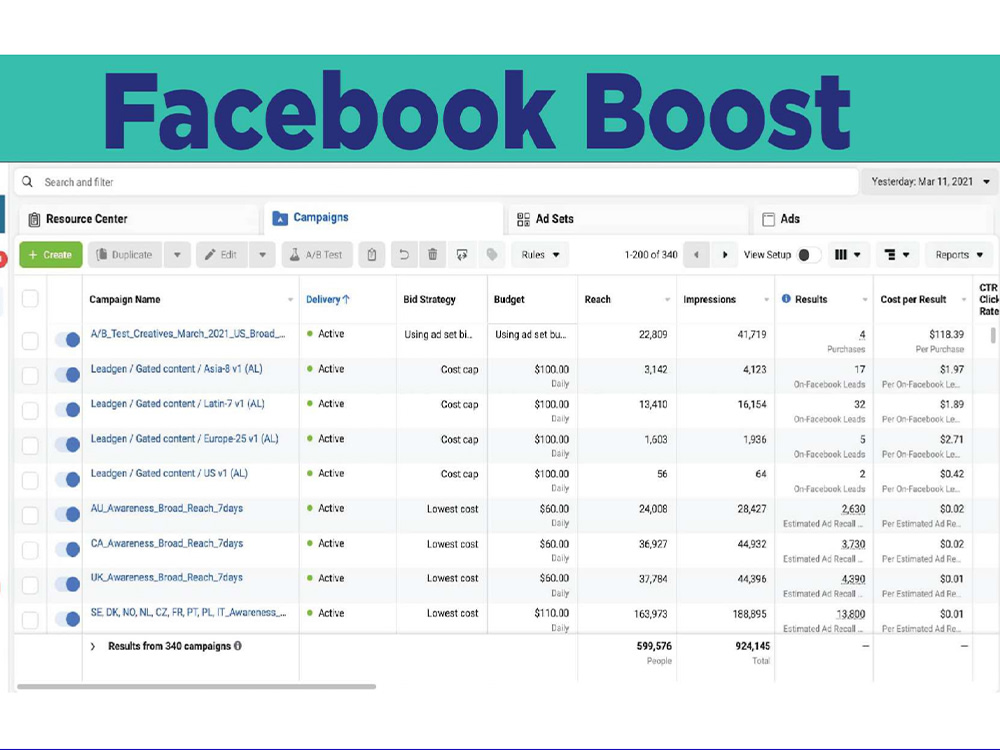Open Leadgen Gated content Latin-7 campaign
The image size is (1000, 750).
[x=177, y=404]
